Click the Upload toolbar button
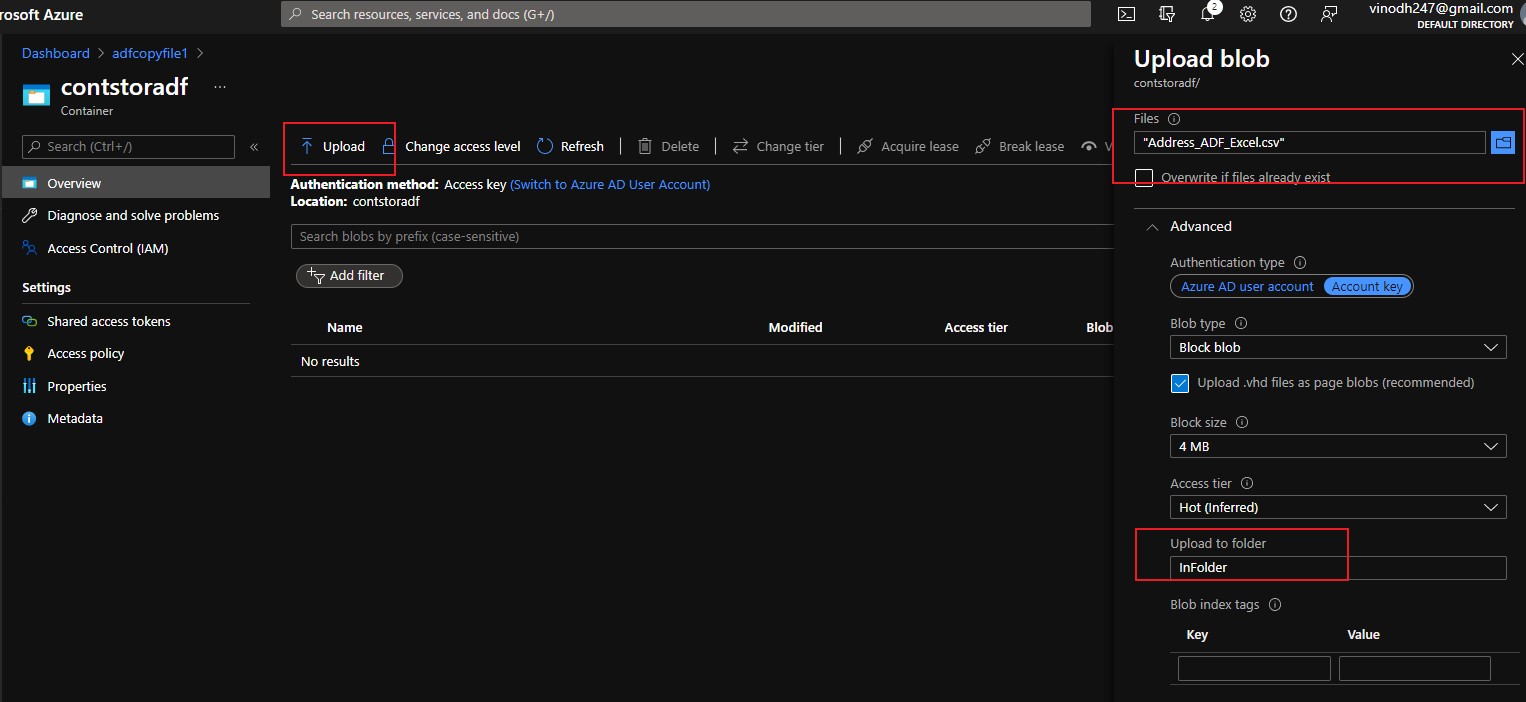 pyautogui.click(x=334, y=147)
